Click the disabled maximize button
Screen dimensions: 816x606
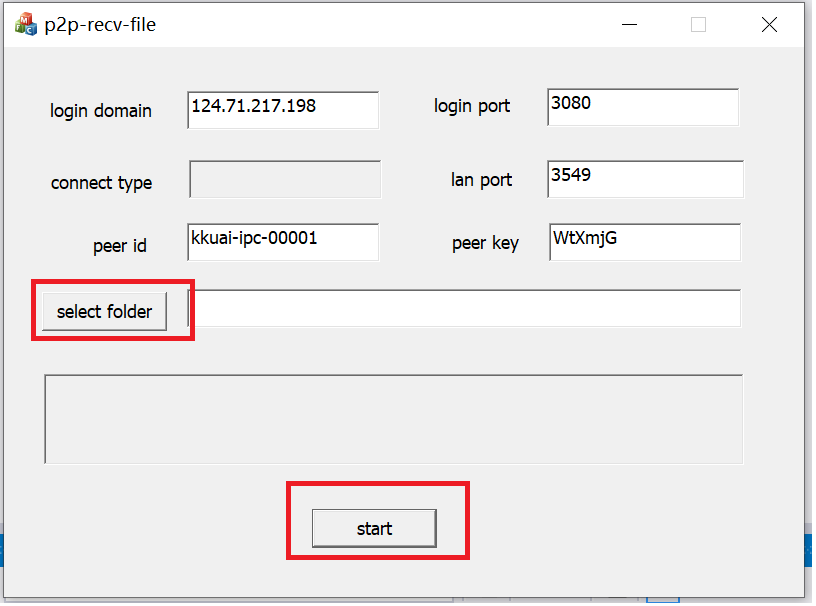(698, 25)
